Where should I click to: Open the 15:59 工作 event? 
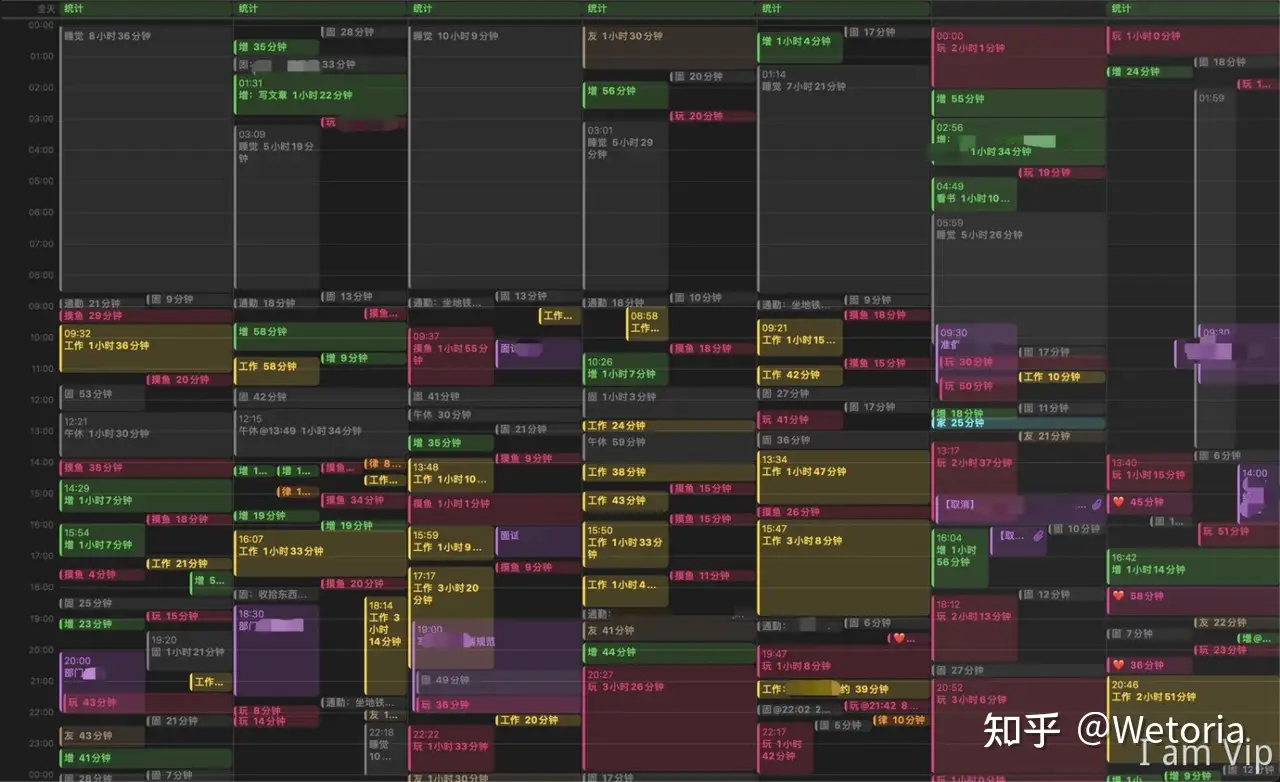coord(451,543)
